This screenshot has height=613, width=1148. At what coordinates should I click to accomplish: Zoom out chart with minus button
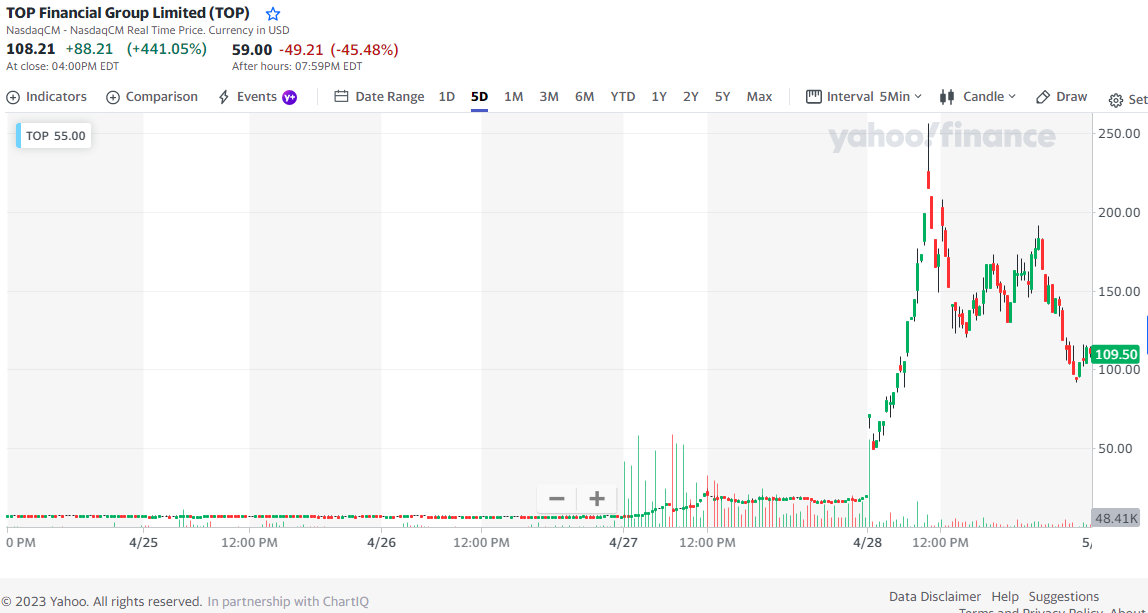[556, 499]
